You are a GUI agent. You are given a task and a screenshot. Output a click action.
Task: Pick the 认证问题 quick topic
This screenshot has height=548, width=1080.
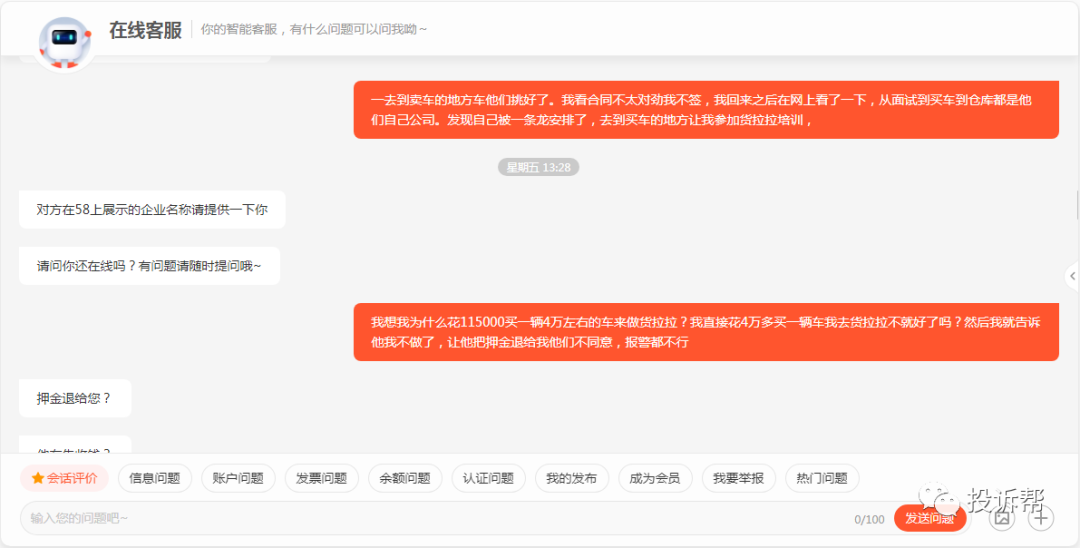pyautogui.click(x=488, y=478)
